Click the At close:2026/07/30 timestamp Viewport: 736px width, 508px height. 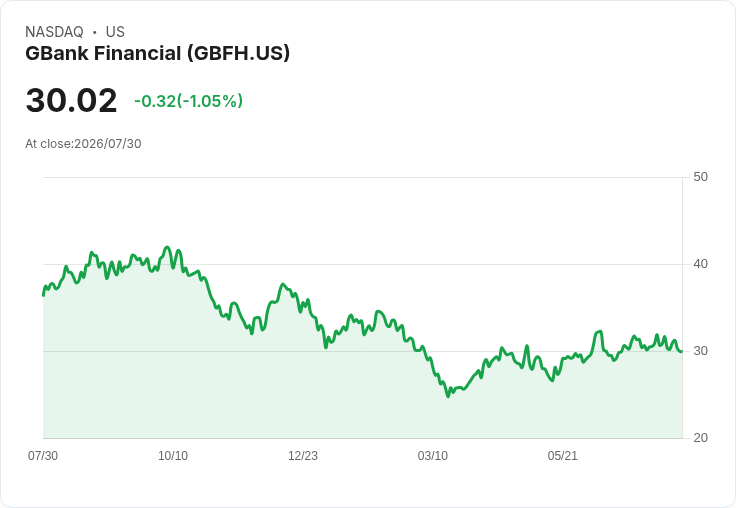coord(83,144)
